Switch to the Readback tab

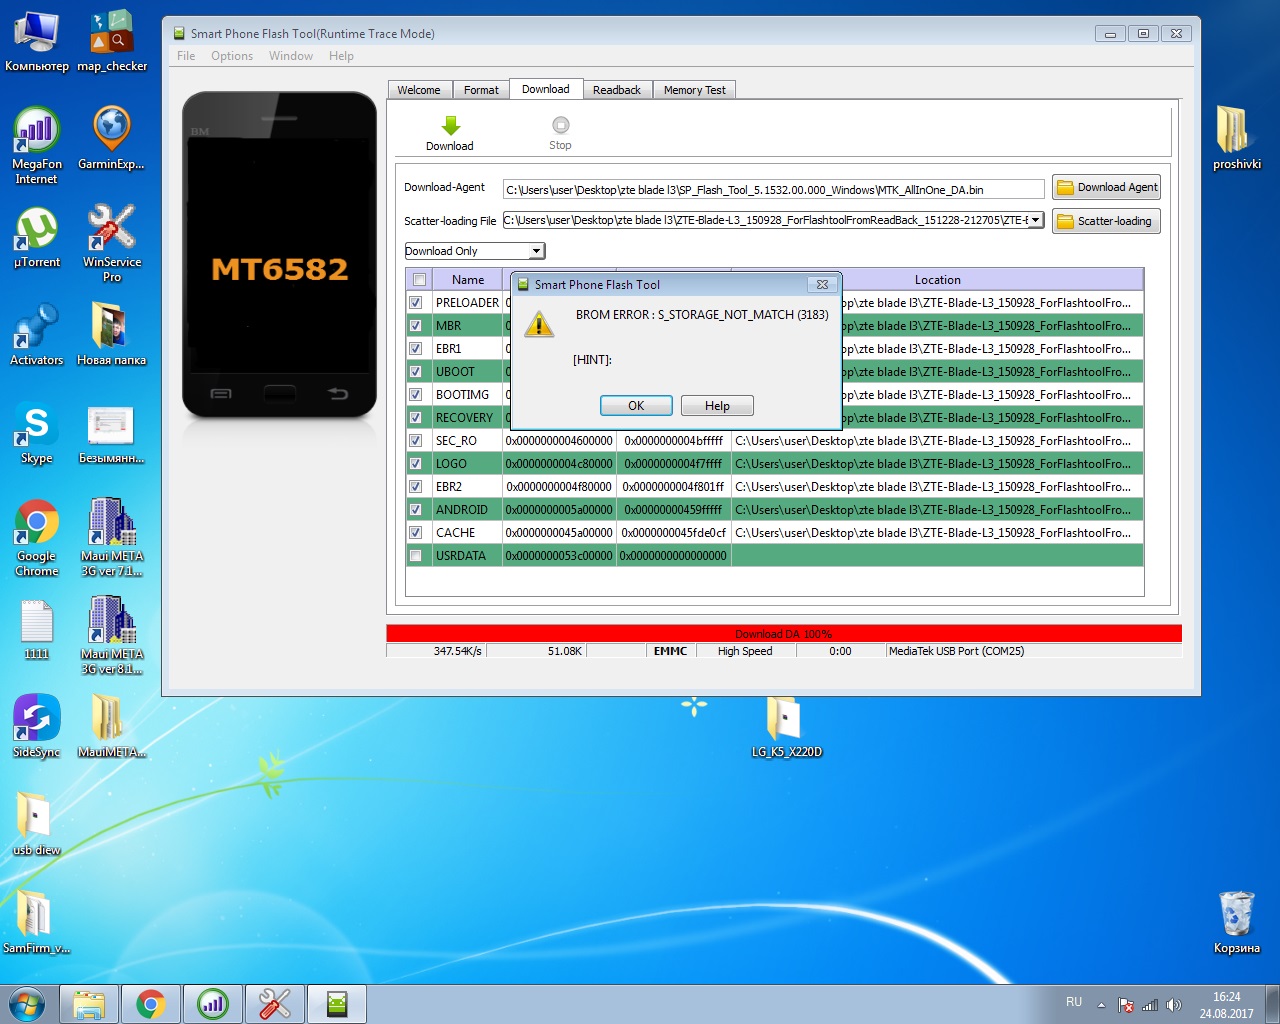pyautogui.click(x=616, y=90)
